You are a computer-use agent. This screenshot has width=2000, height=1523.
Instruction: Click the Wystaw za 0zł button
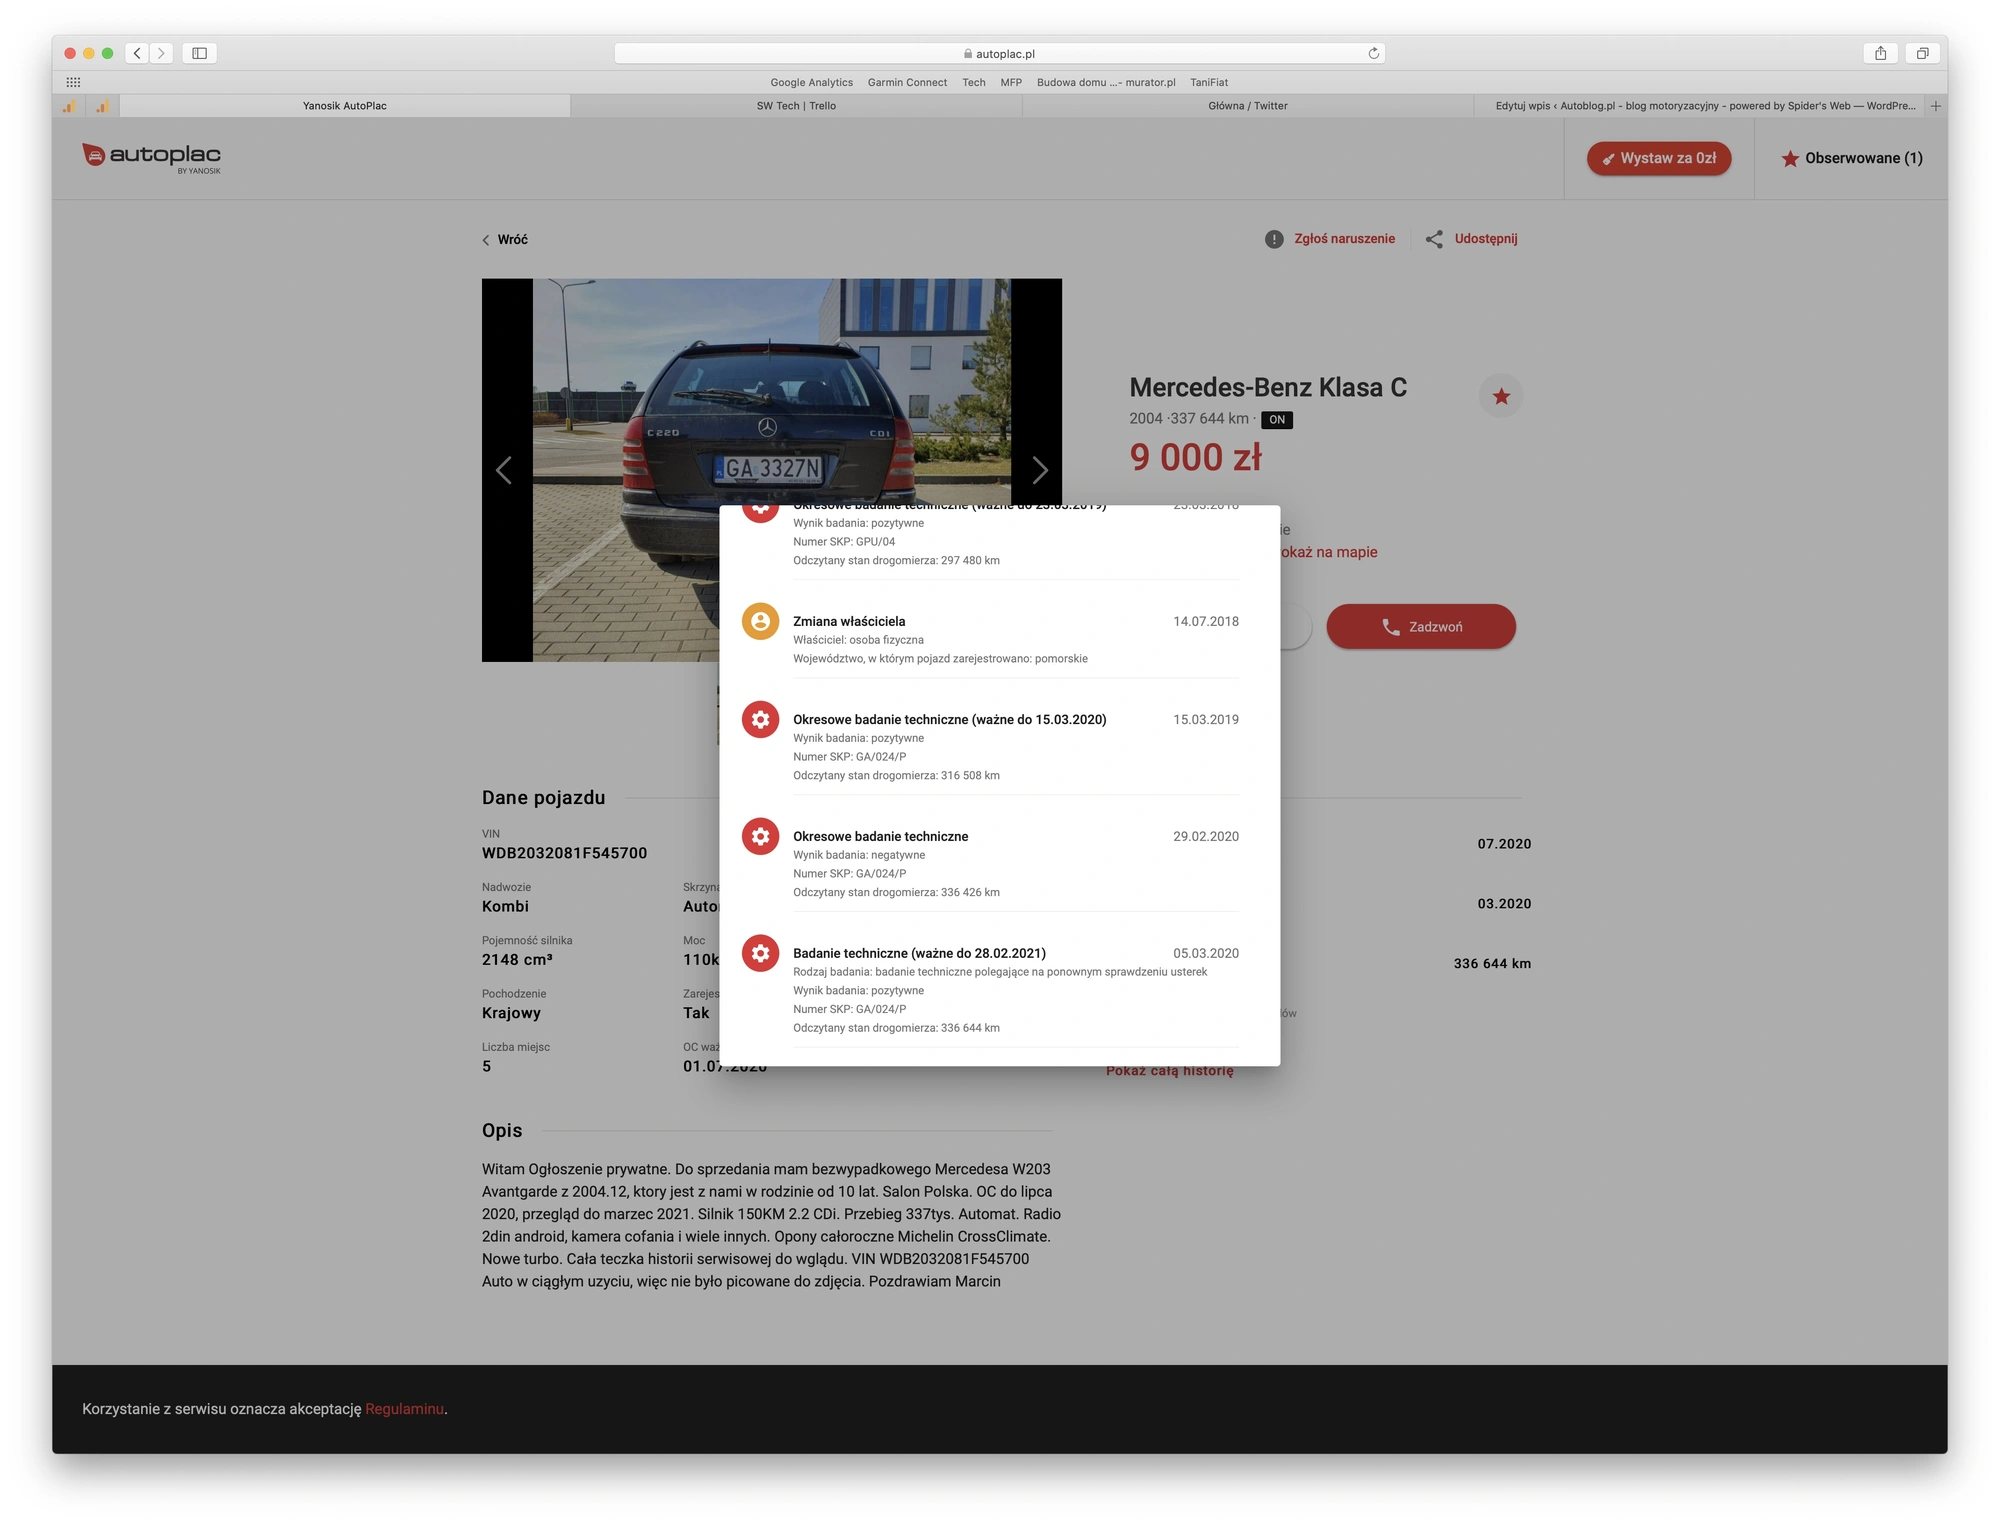1659,158
